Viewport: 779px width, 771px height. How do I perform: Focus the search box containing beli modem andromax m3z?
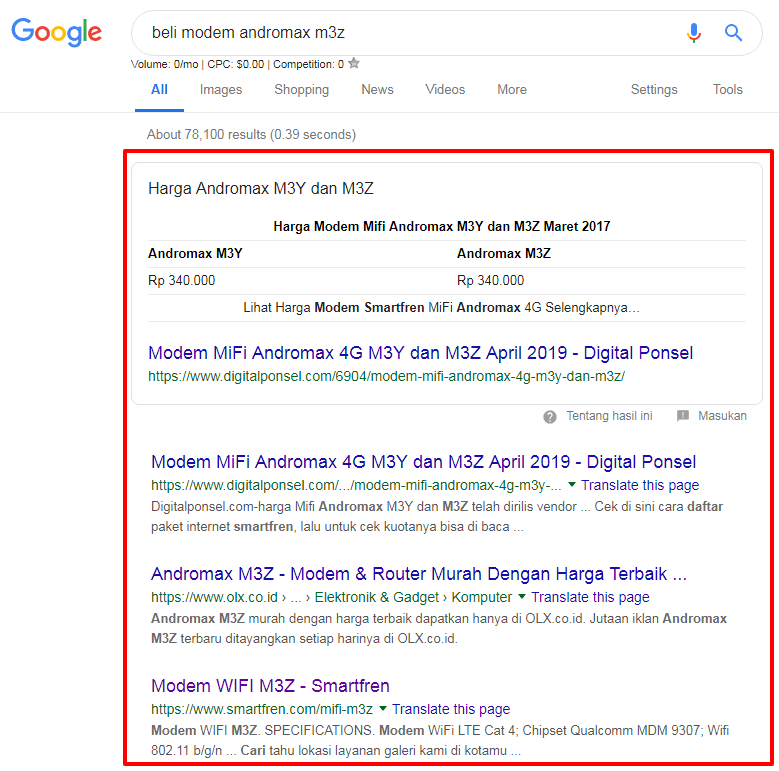click(x=400, y=33)
